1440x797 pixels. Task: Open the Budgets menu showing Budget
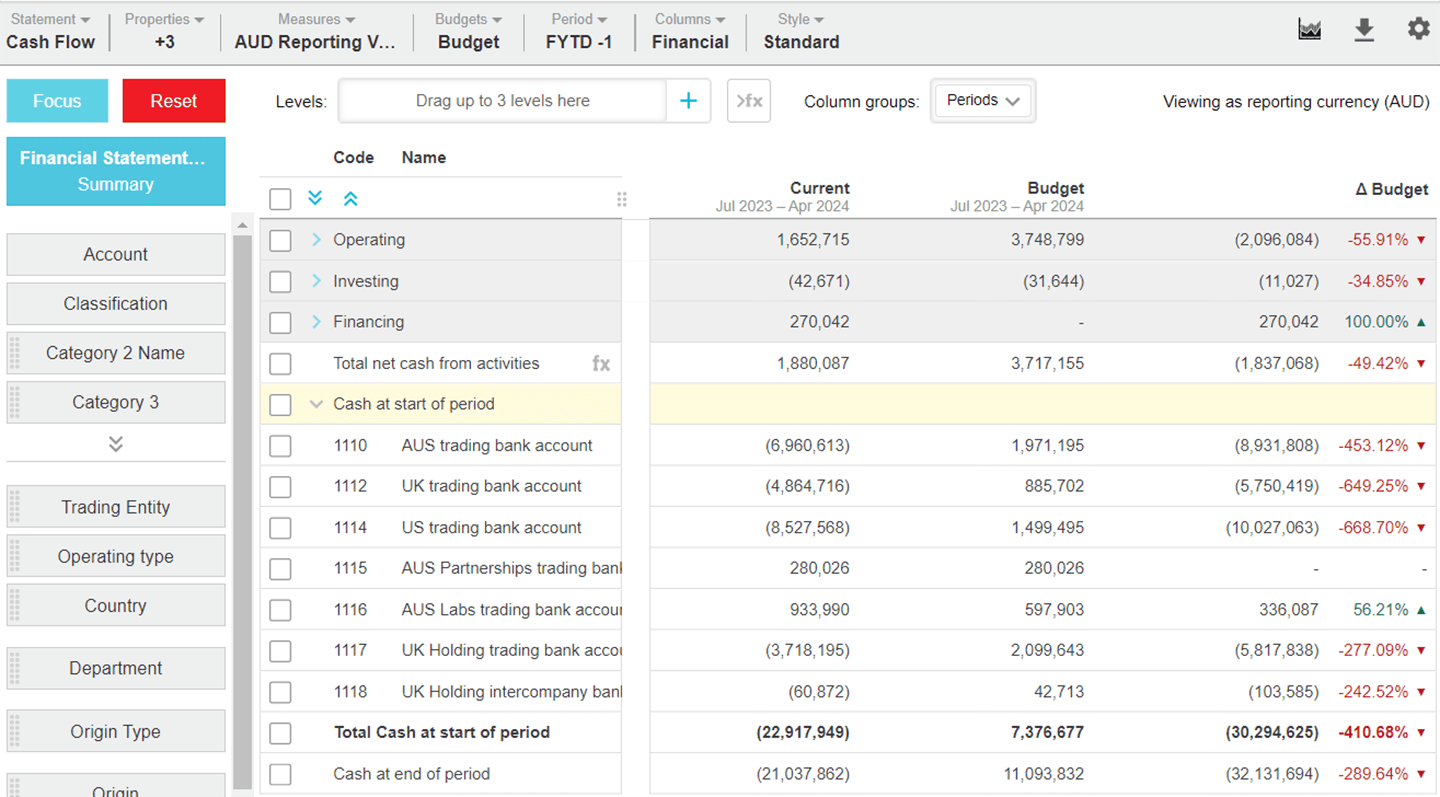tap(467, 31)
